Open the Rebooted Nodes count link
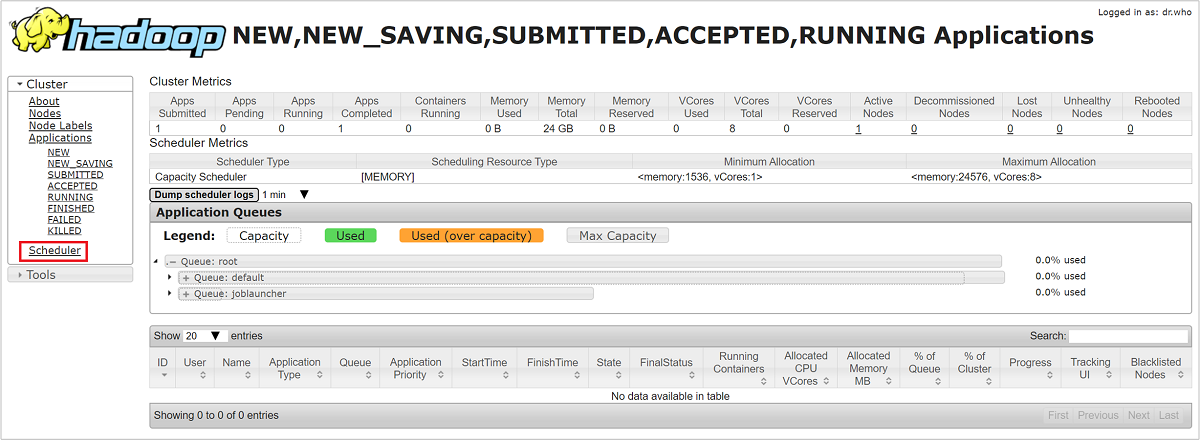1200x440 pixels. [x=1130, y=128]
